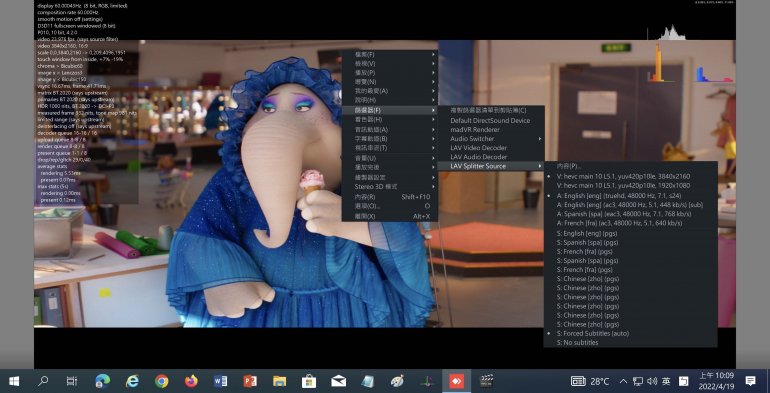Screen dimensions: 770x393
Task: Open Microsoft Edge from the taskbar
Action: 102,381
